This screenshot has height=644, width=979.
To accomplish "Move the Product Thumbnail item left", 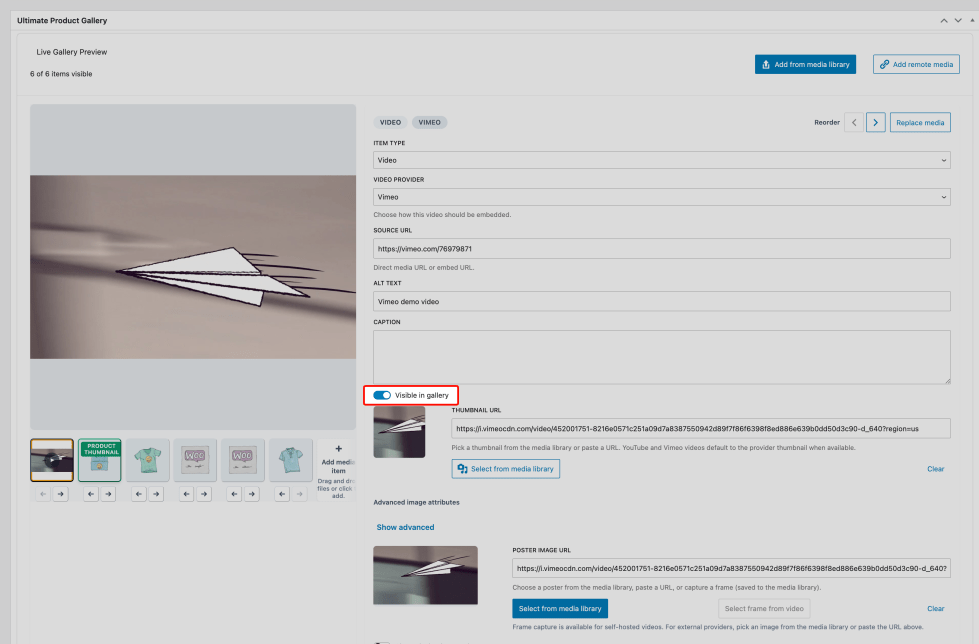I will [91, 494].
